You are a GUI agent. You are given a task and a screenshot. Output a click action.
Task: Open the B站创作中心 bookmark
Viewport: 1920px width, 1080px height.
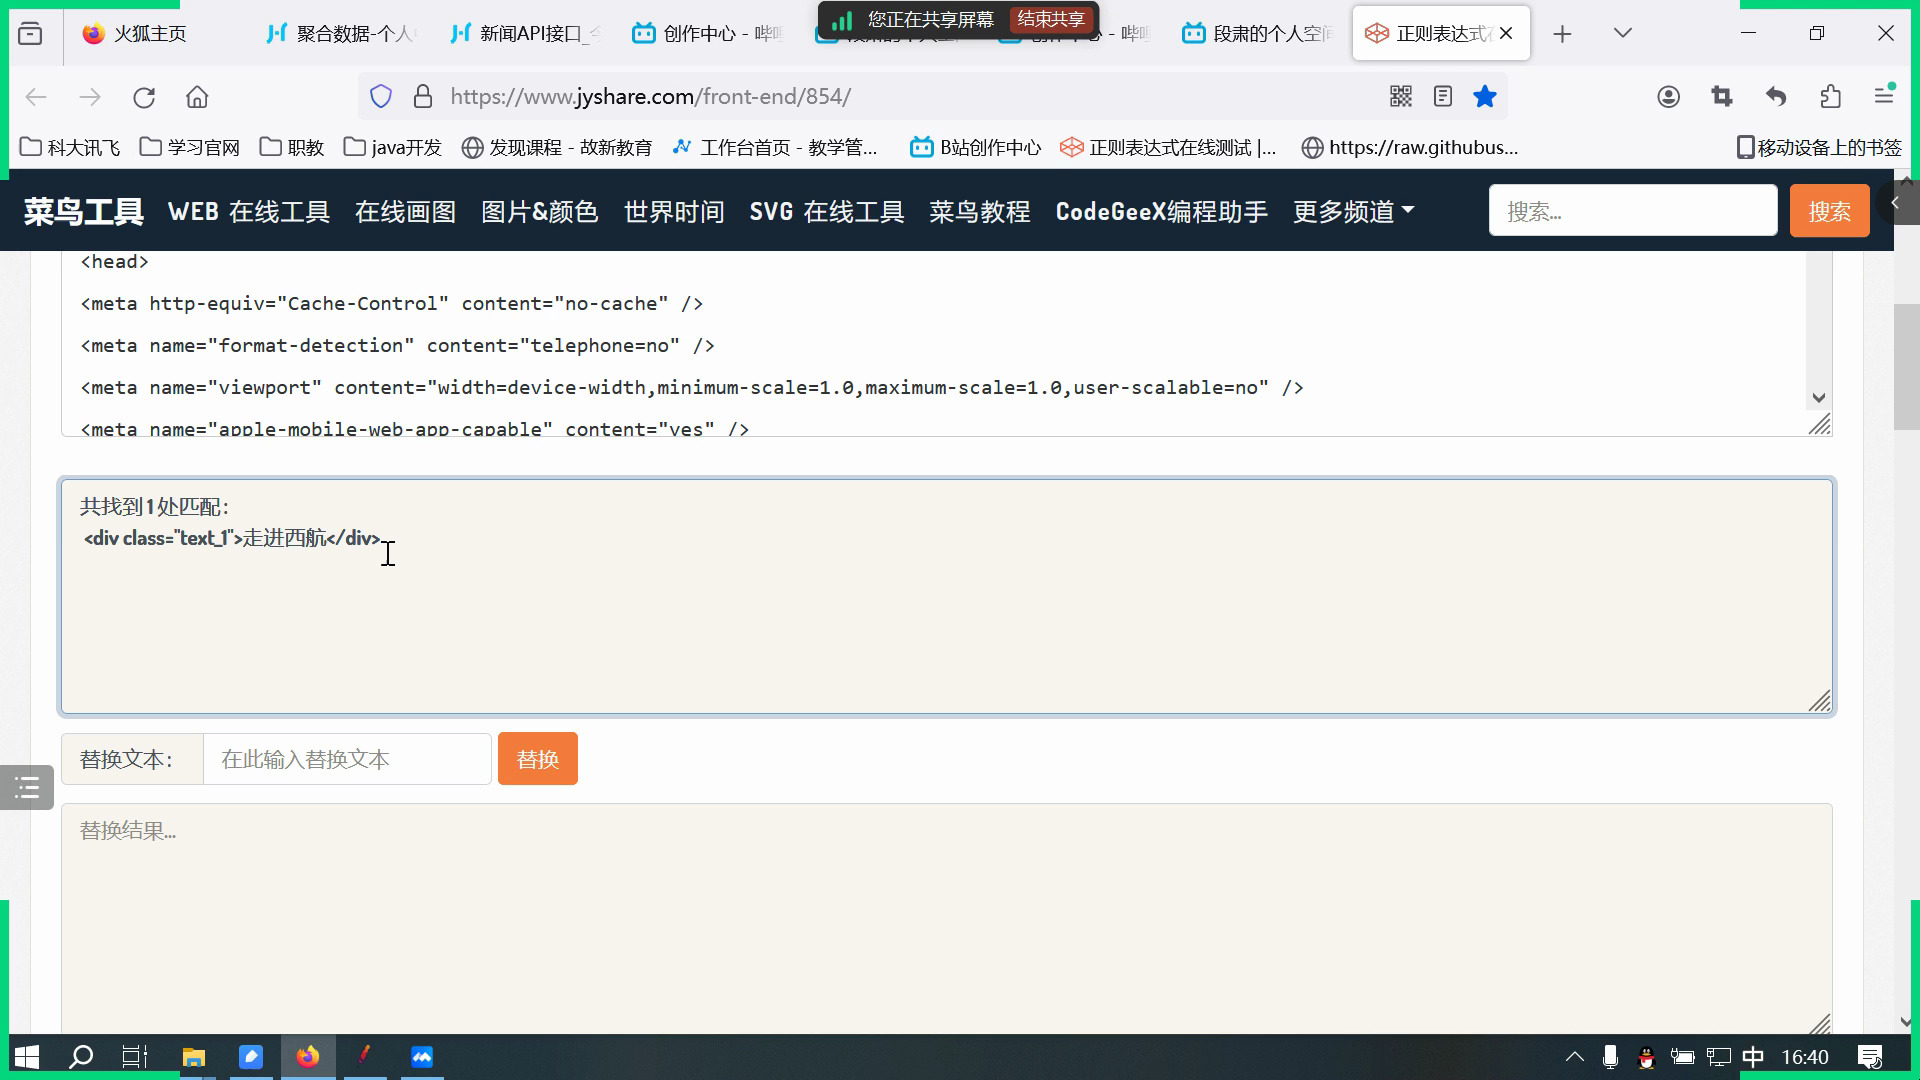tap(975, 148)
